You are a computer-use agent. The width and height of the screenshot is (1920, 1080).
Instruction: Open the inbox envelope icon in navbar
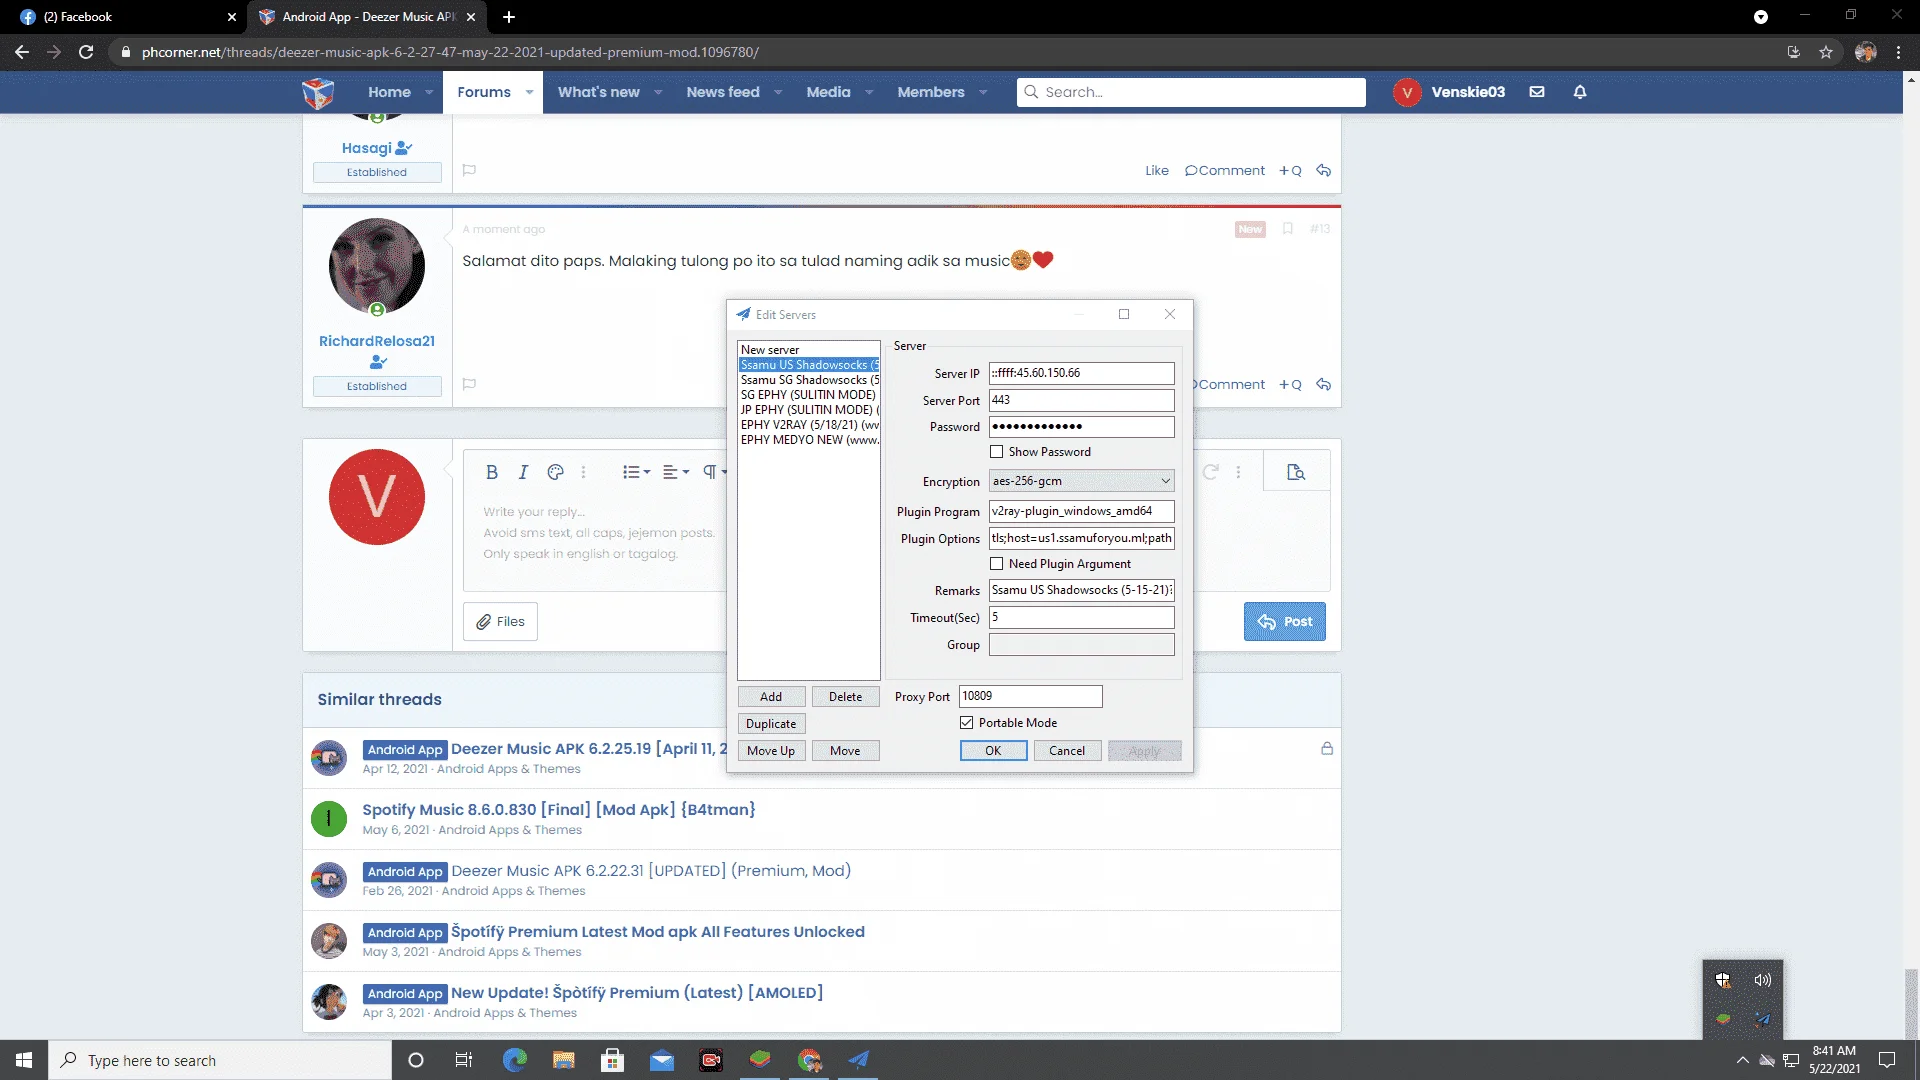tap(1537, 92)
